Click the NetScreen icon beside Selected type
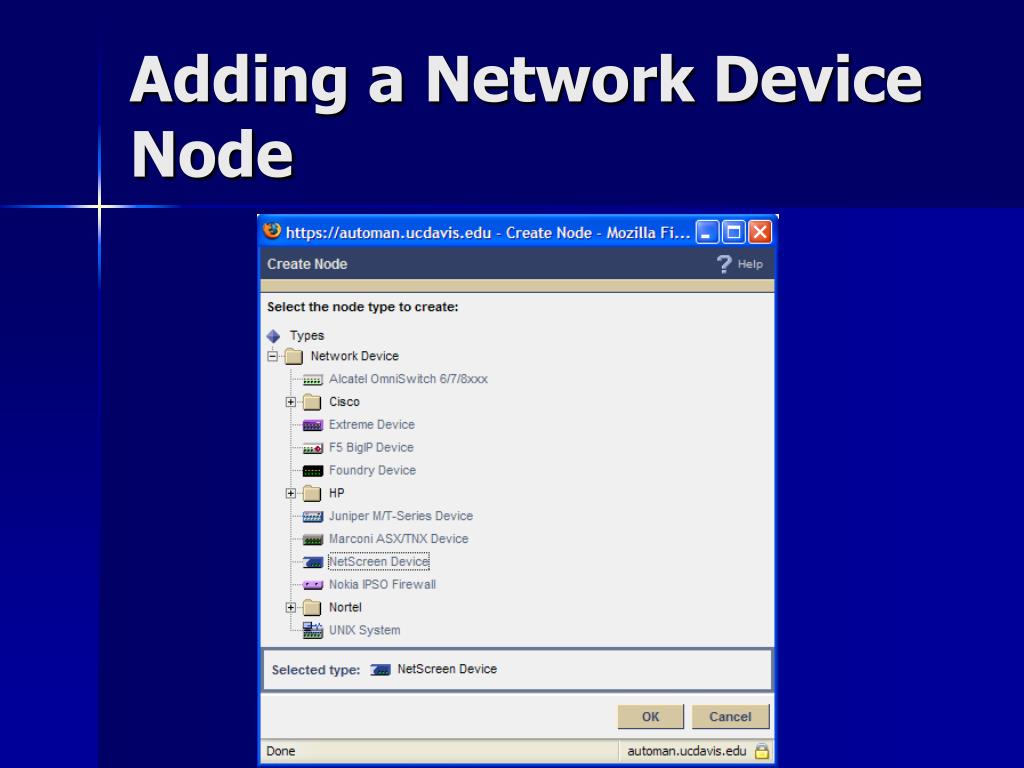Viewport: 1024px width, 768px height. pyautogui.click(x=380, y=670)
